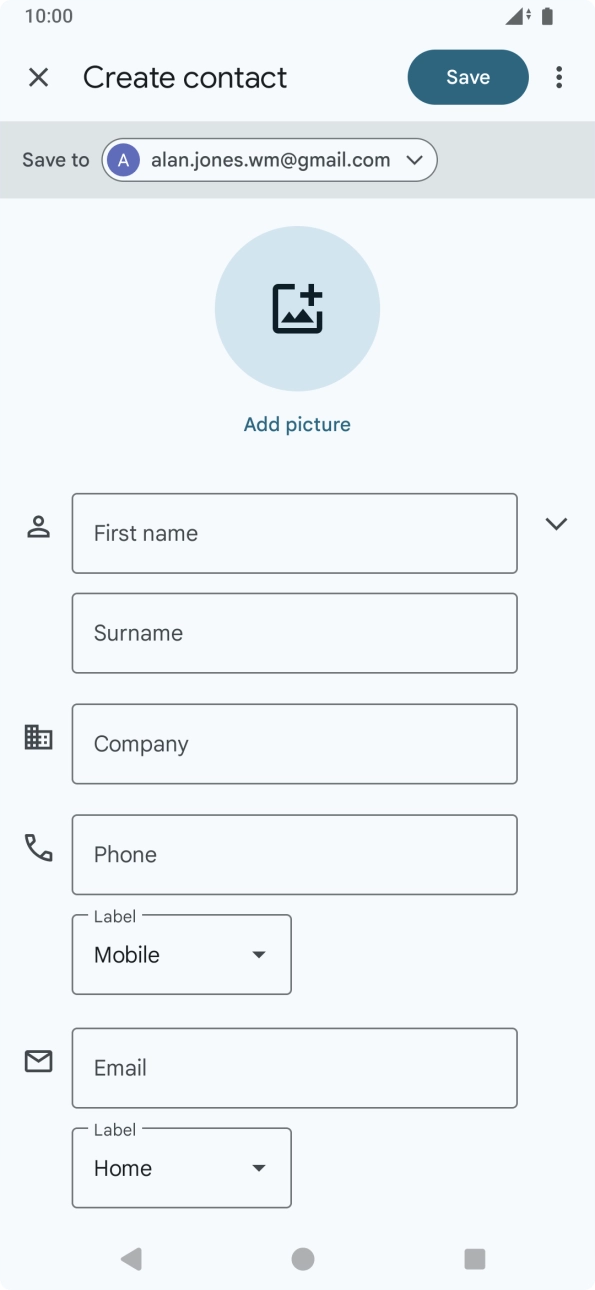Click the phone handset icon

37,847
